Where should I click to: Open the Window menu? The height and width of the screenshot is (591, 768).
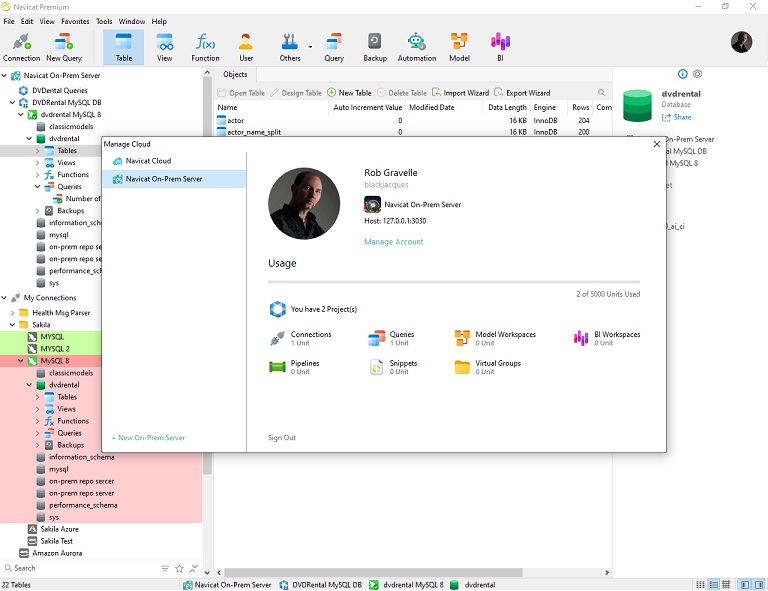click(132, 22)
